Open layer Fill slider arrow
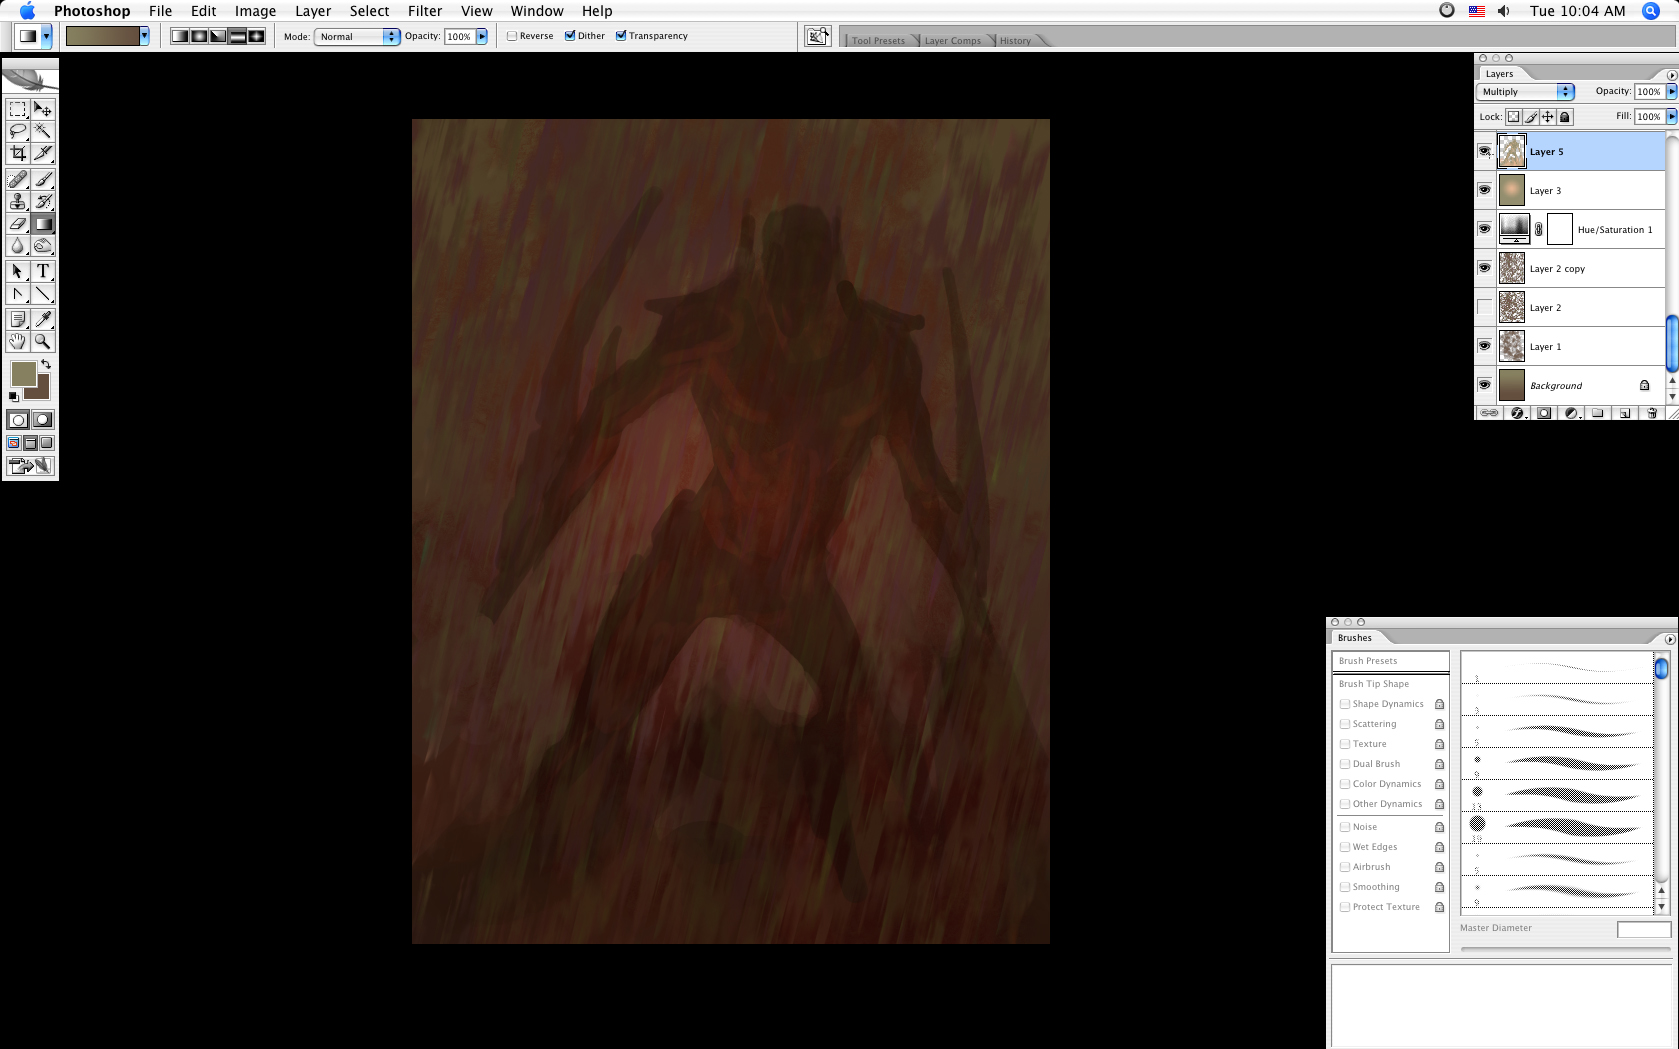This screenshot has width=1679, height=1049. (1671, 116)
